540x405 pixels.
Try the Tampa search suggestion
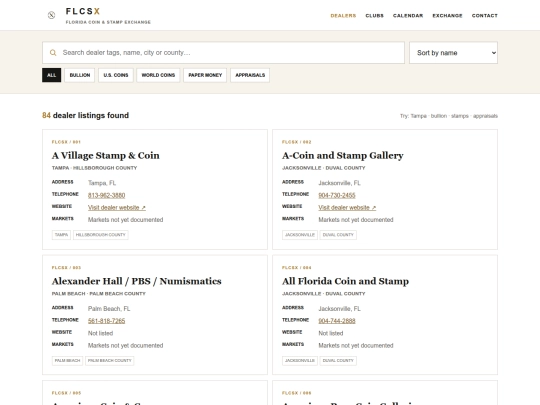(418, 116)
